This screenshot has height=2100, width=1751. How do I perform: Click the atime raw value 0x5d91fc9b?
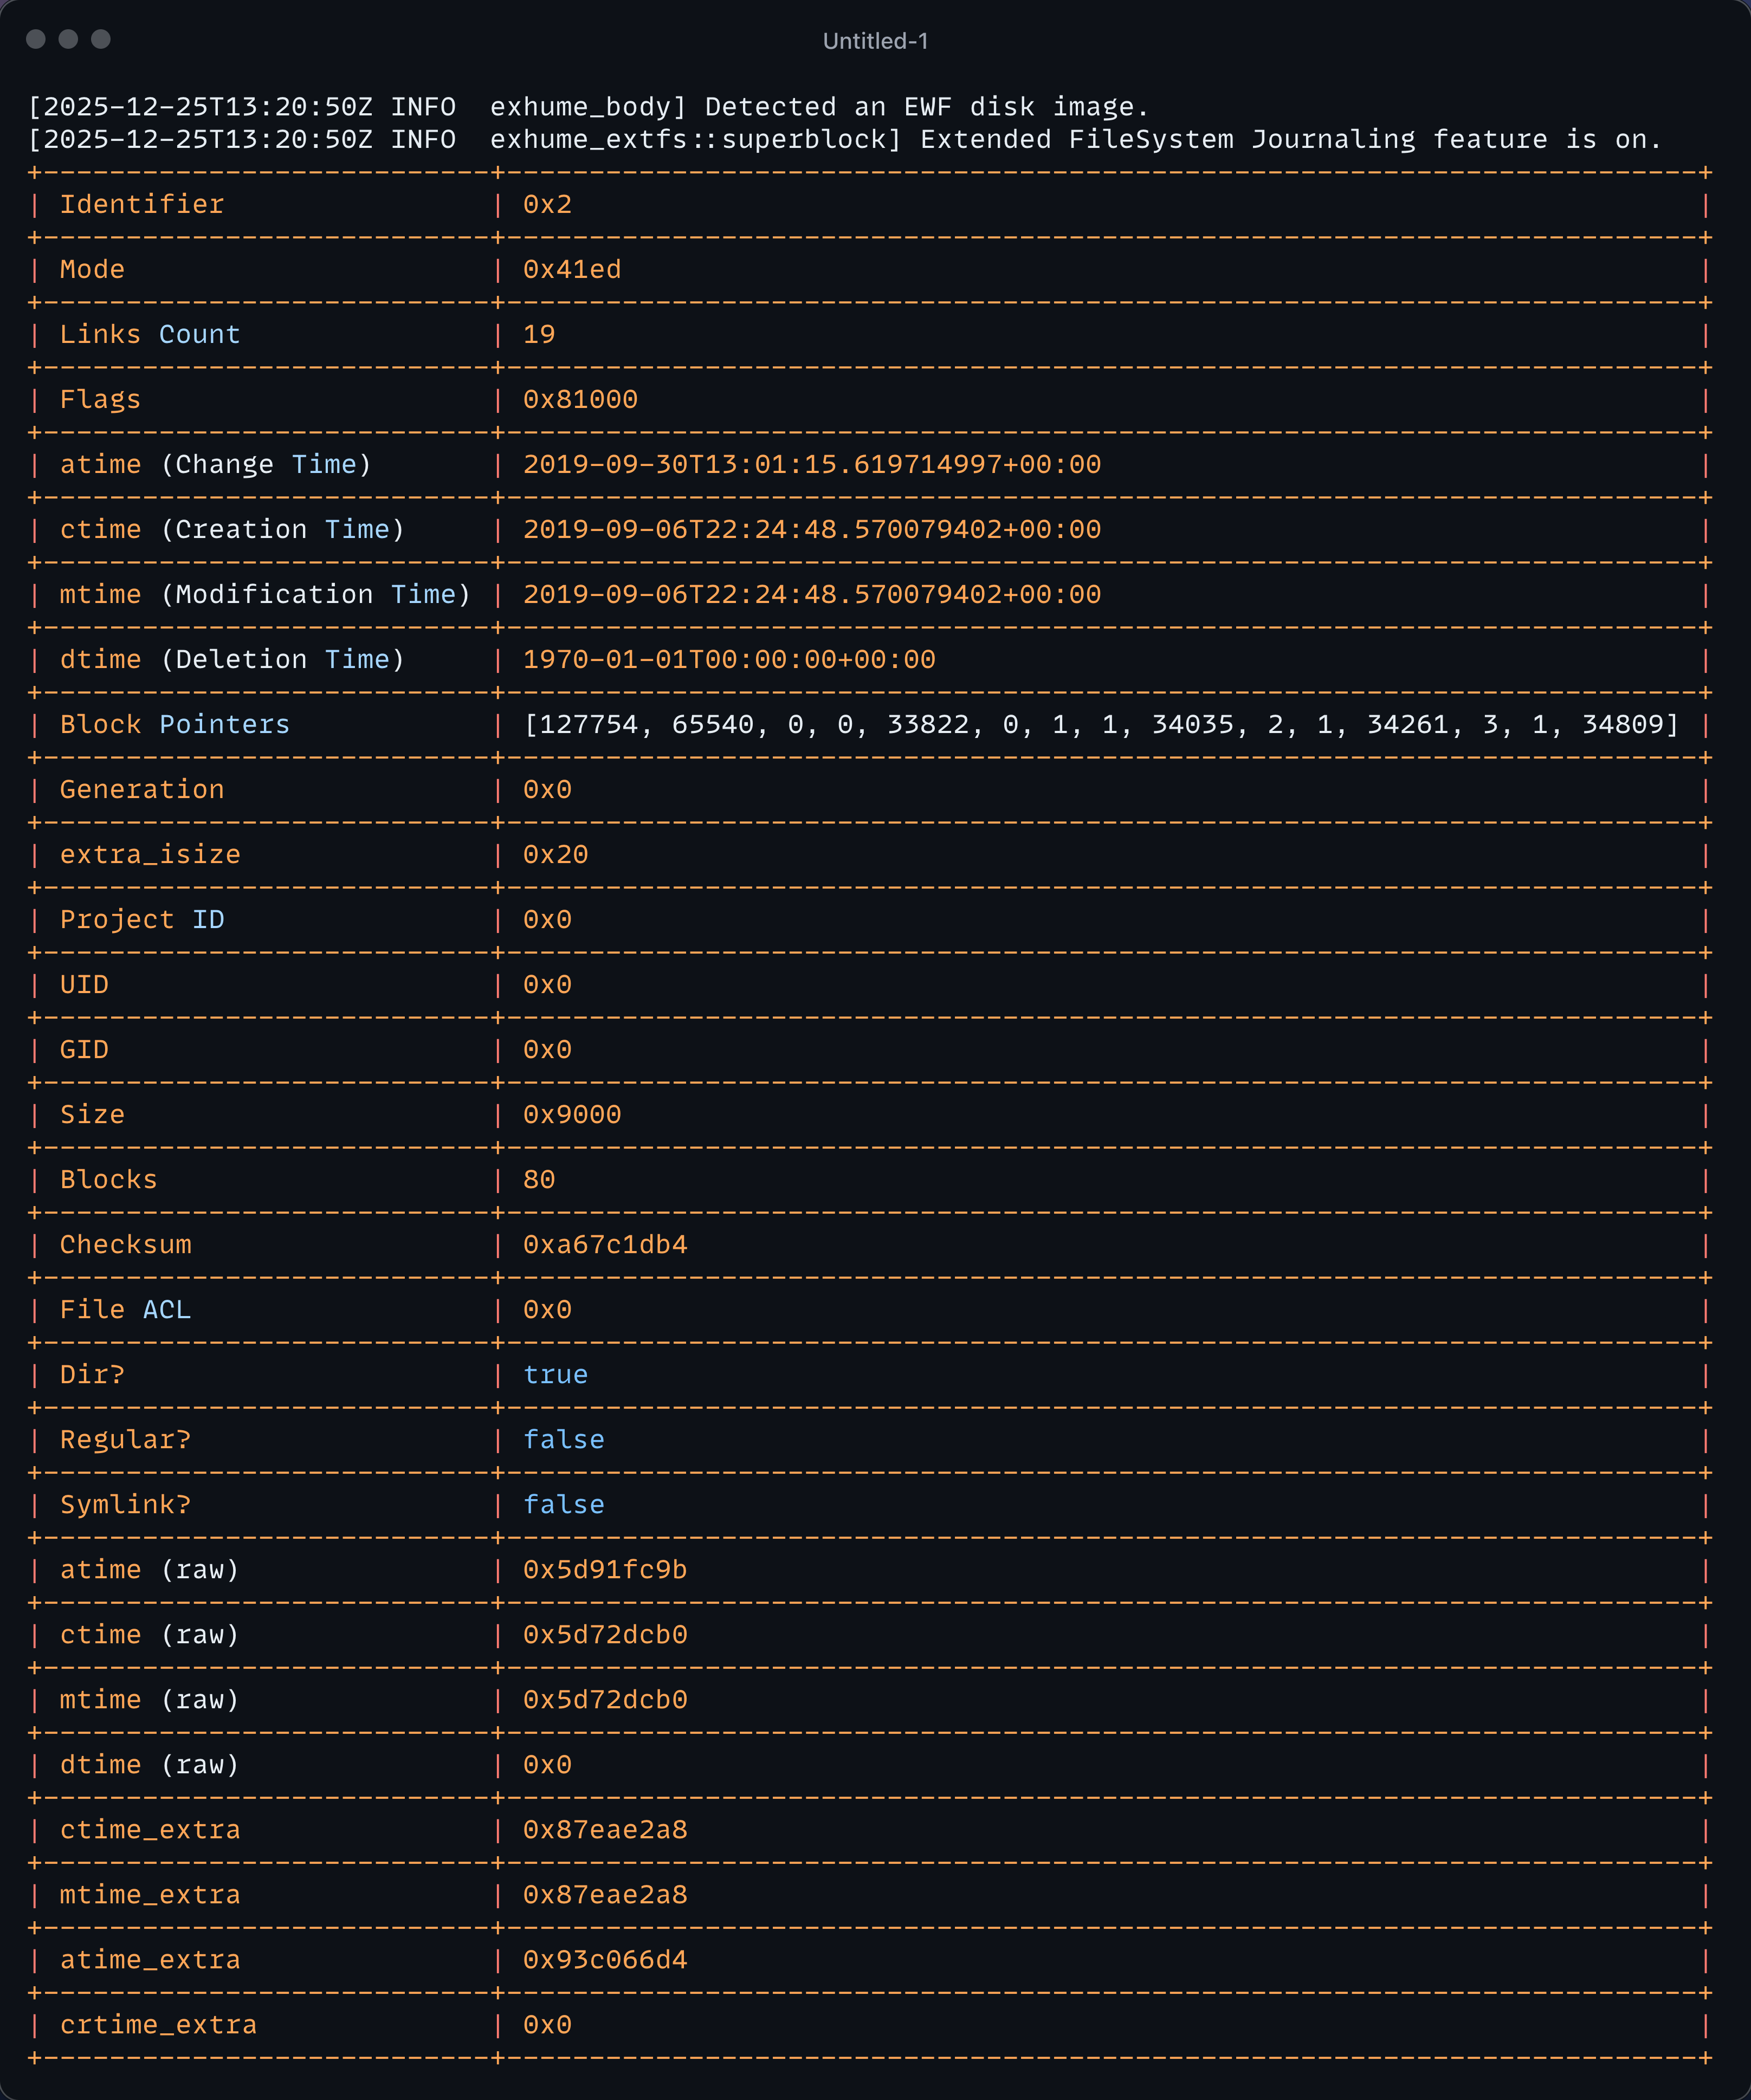pos(605,1570)
